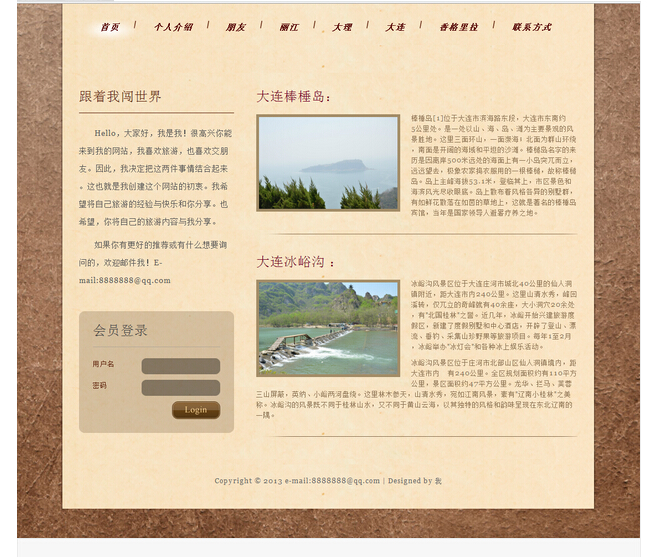The width and height of the screenshot is (665, 557).
Task: Visit the 联系方式 contact page
Action: (x=532, y=27)
